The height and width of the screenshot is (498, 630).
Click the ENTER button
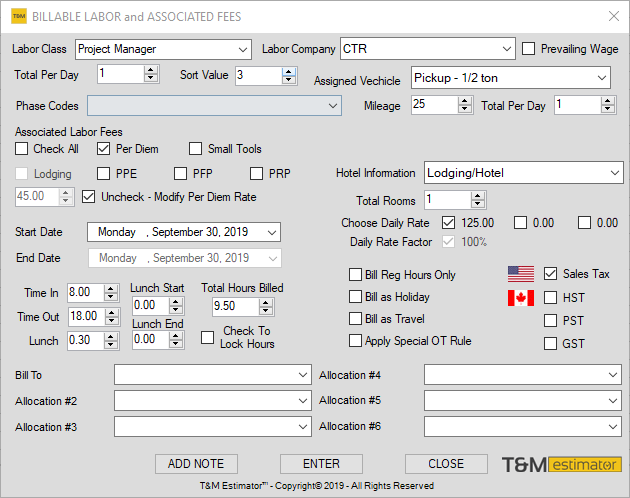(x=321, y=464)
